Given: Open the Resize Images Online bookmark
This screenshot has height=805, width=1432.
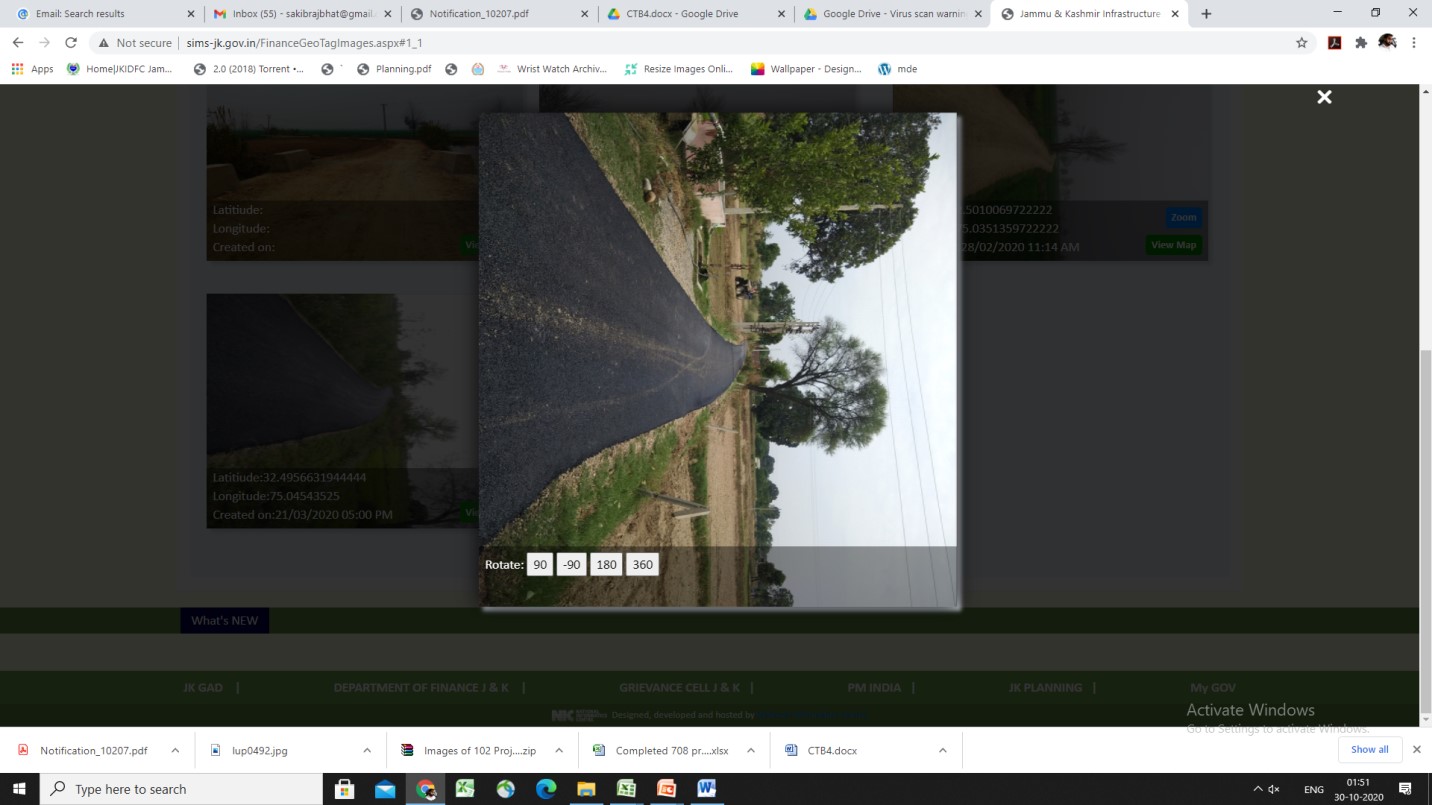Looking at the screenshot, I should pyautogui.click(x=679, y=69).
